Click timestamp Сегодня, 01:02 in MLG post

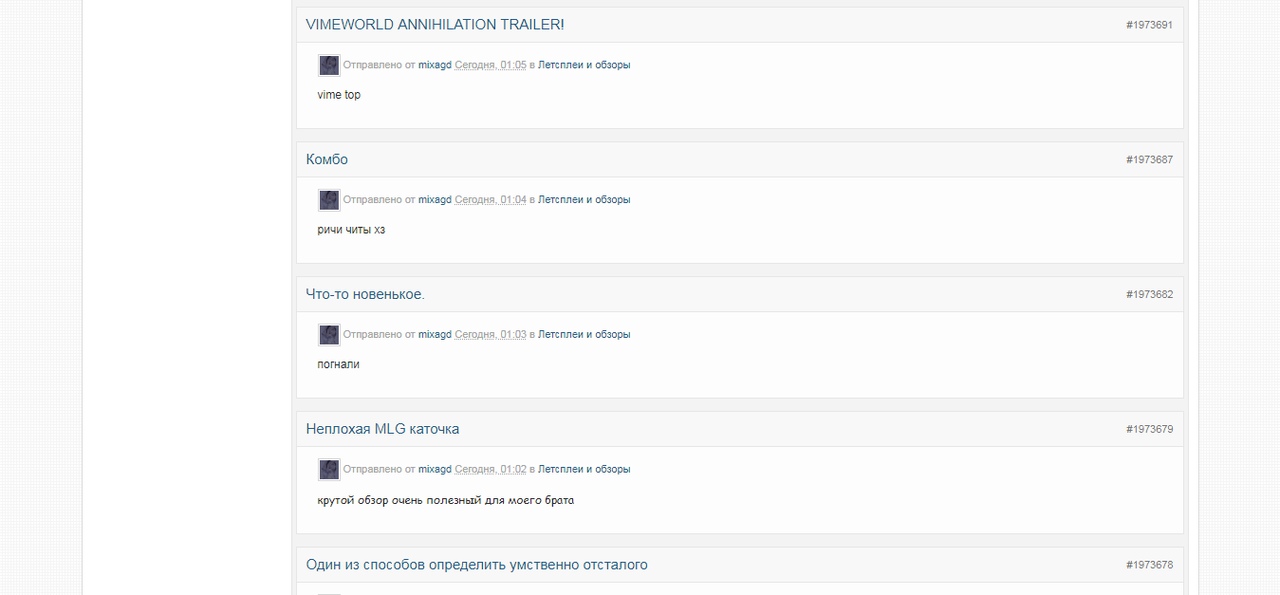(490, 469)
